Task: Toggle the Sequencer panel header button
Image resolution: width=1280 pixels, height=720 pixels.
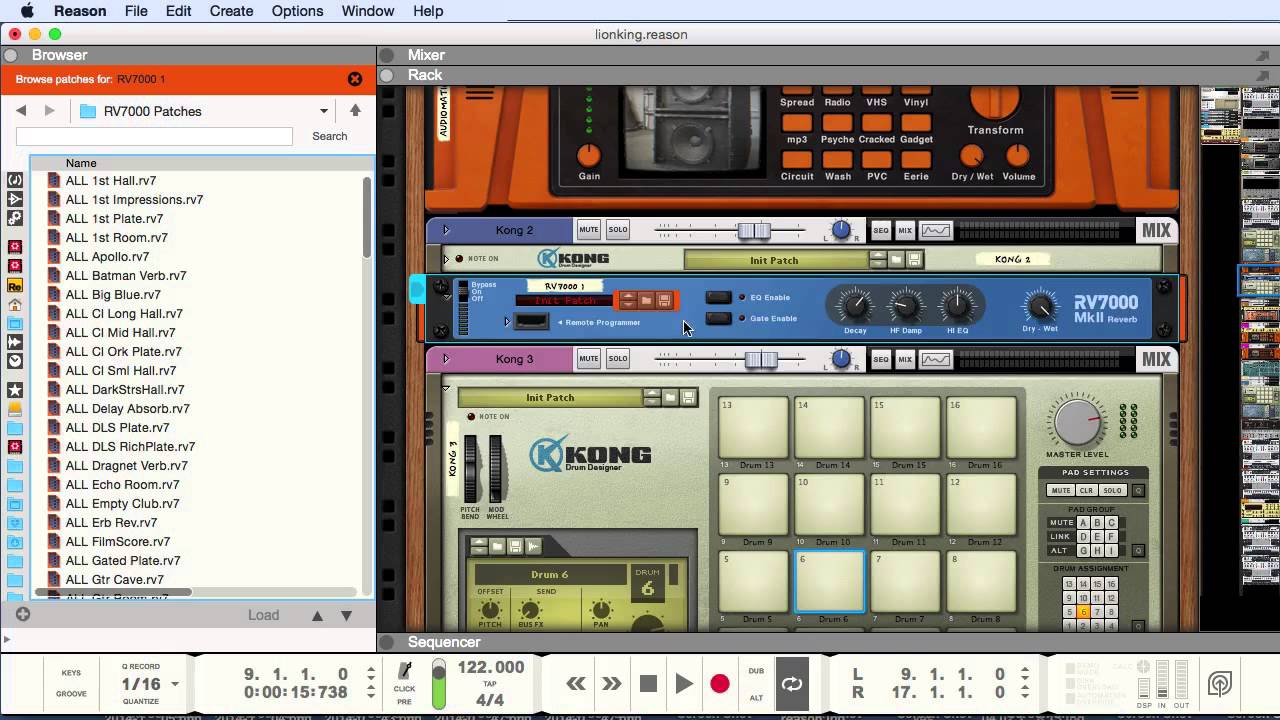Action: tap(387, 642)
